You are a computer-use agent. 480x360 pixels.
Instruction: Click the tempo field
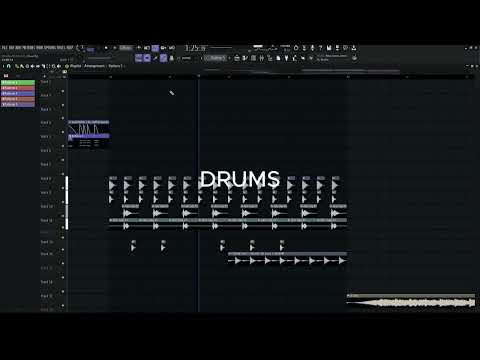pos(126,48)
